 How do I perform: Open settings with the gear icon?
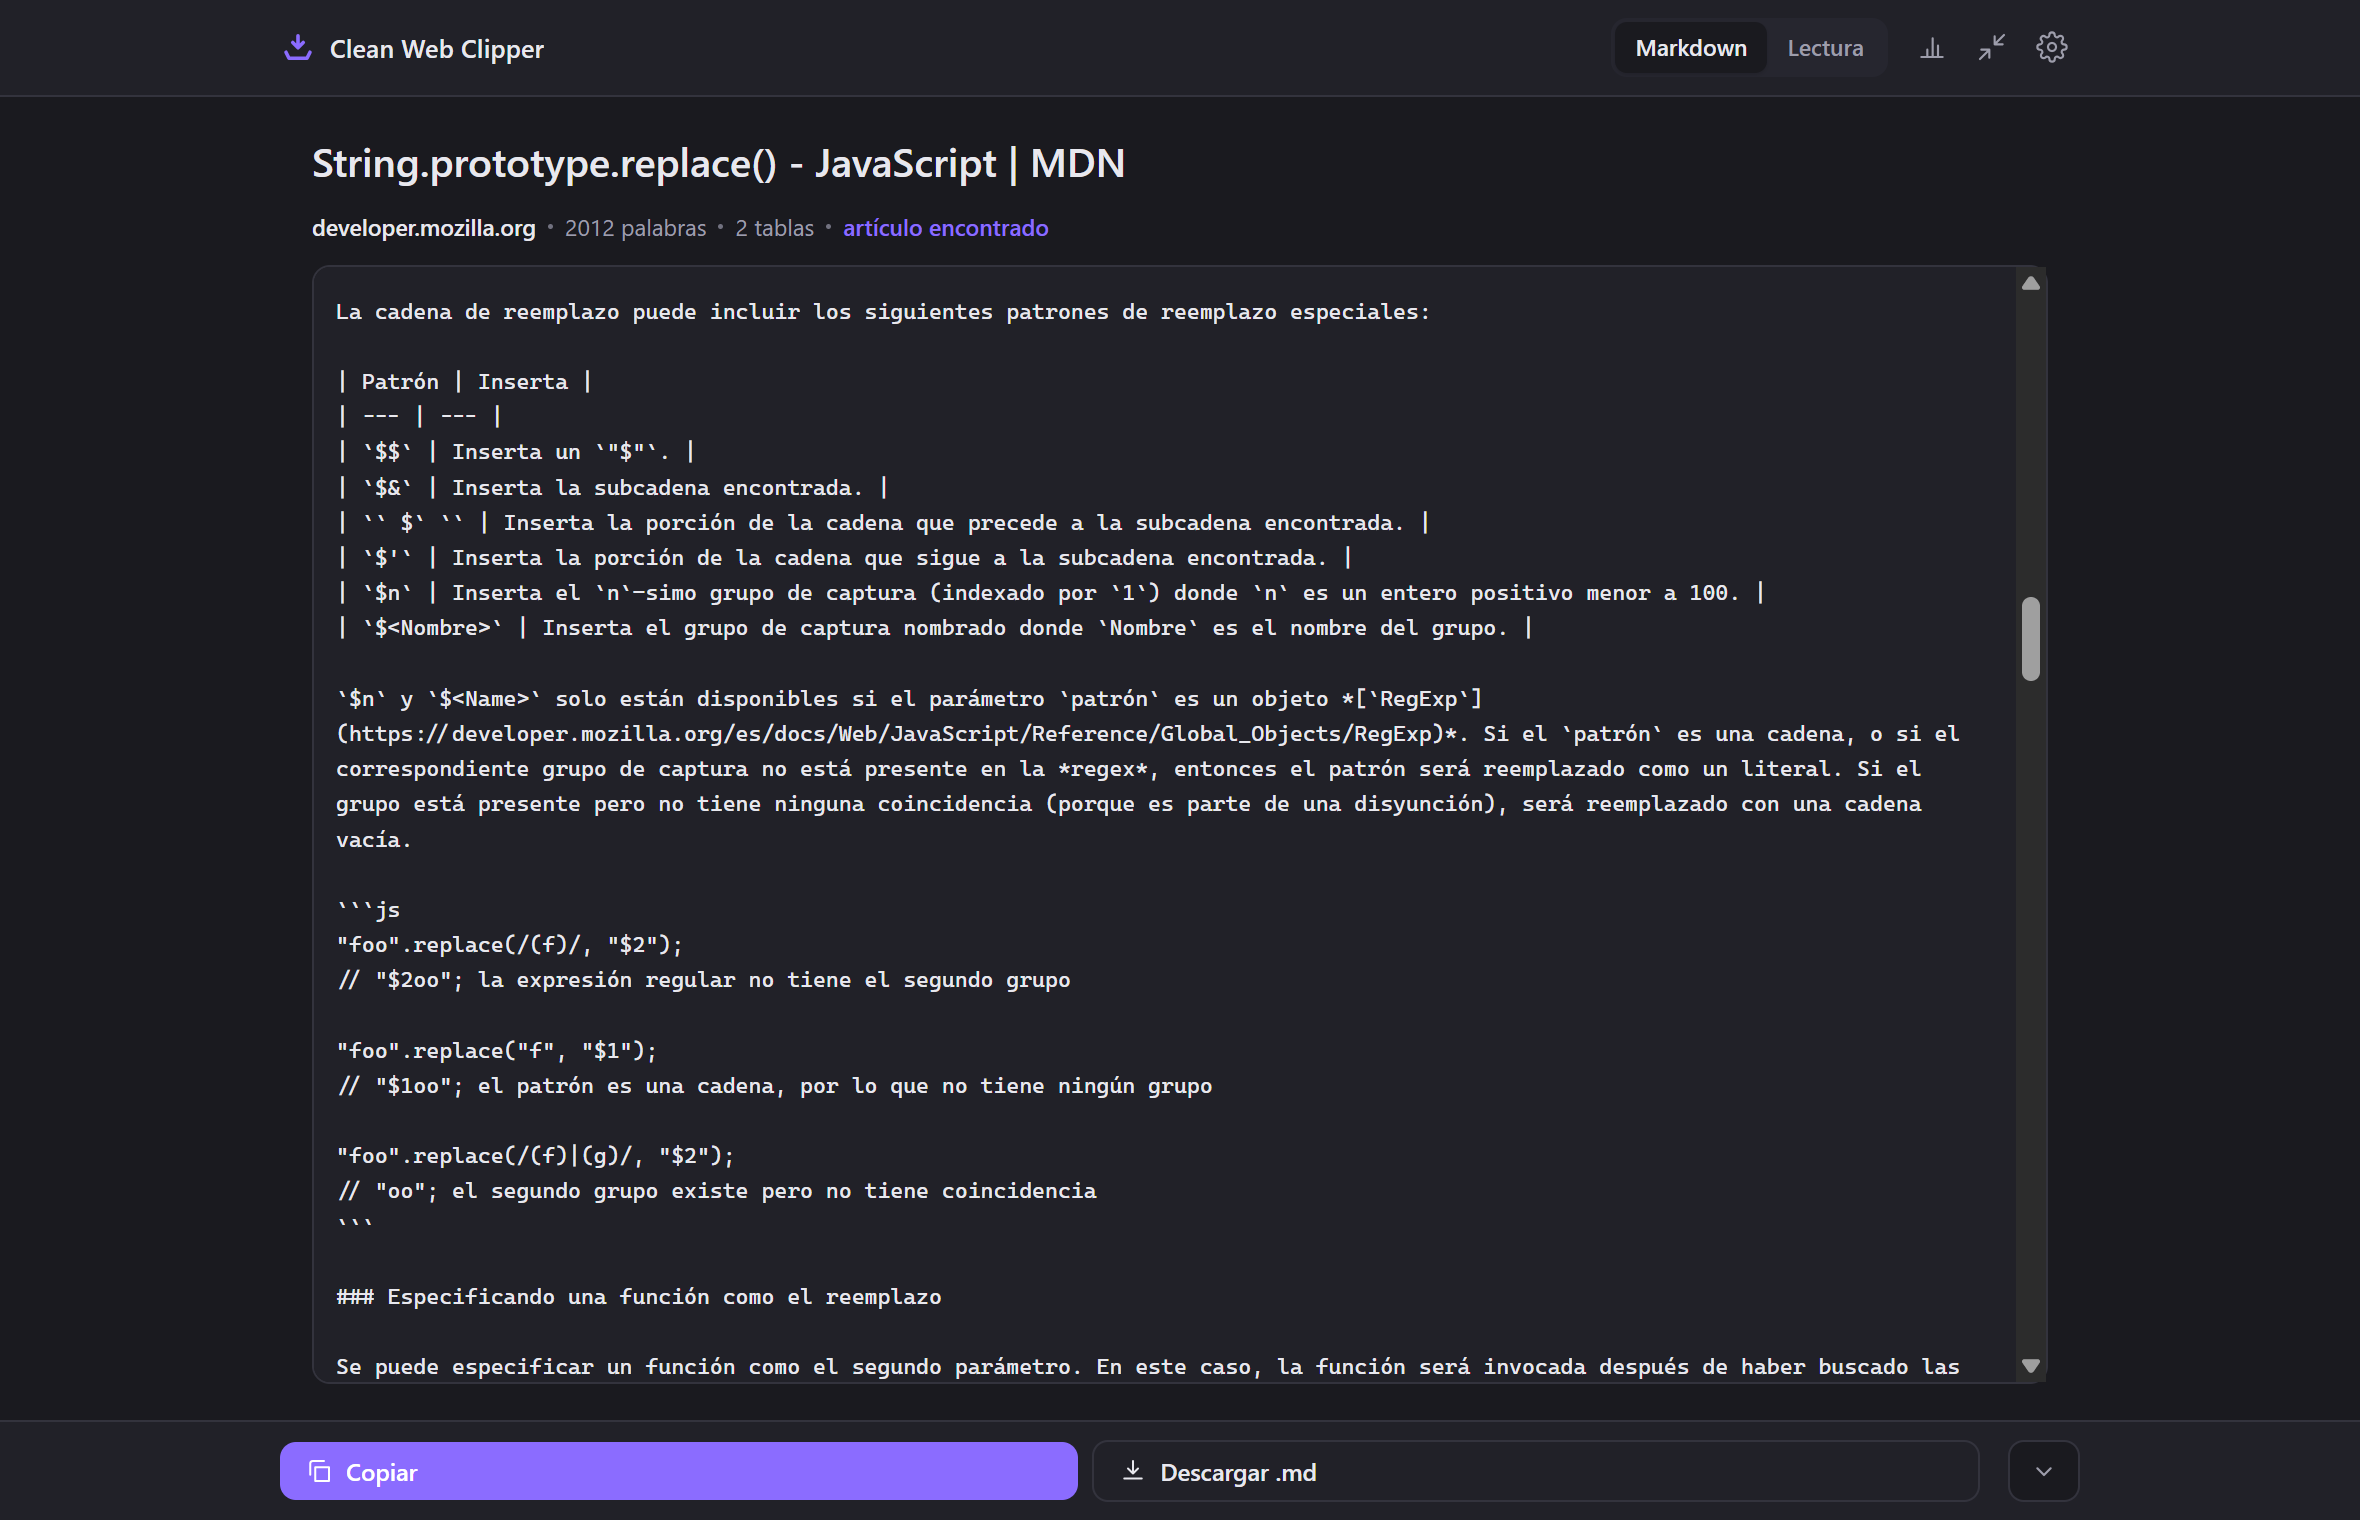[x=2051, y=48]
